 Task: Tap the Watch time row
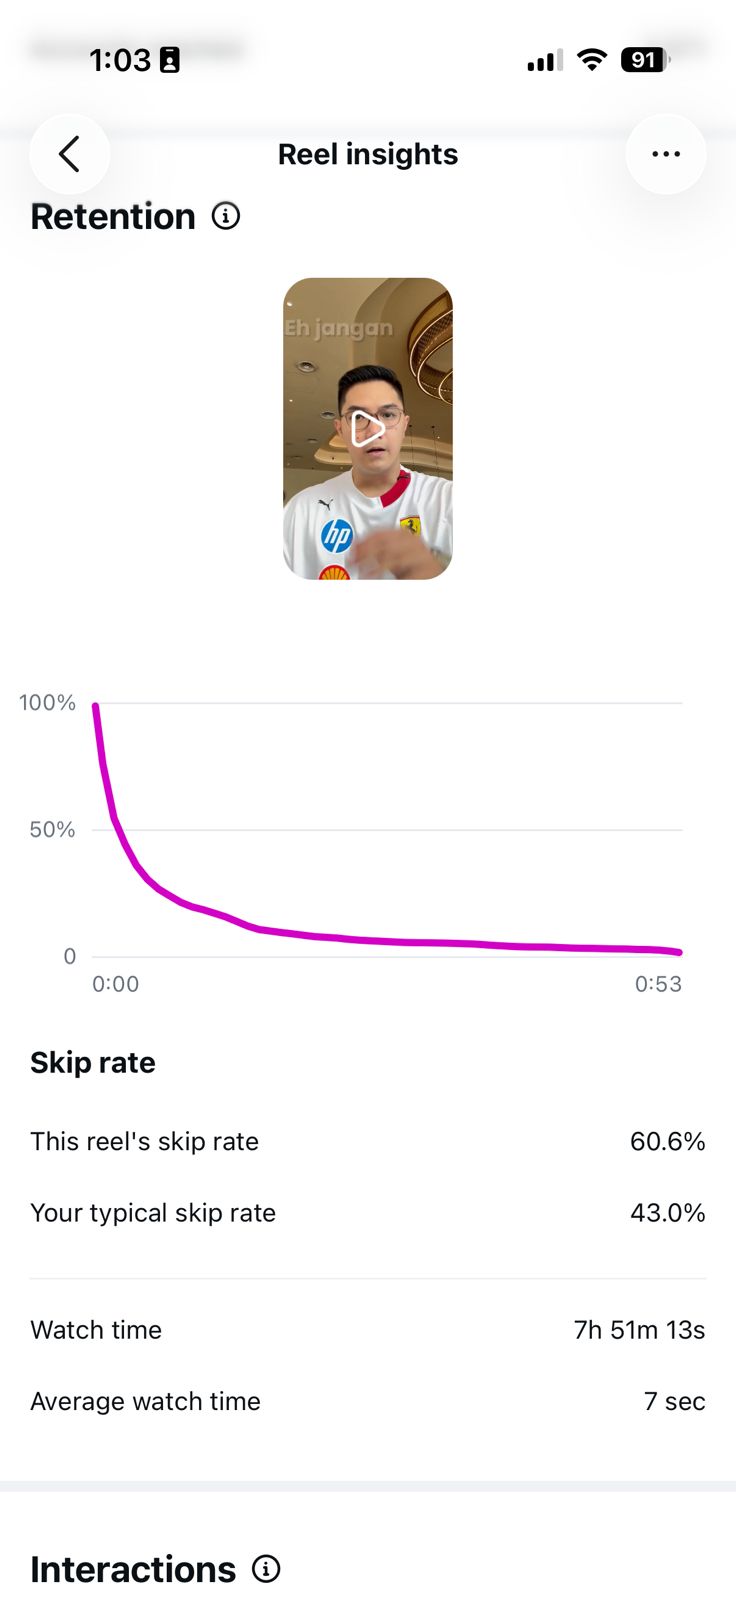pyautogui.click(x=368, y=1329)
